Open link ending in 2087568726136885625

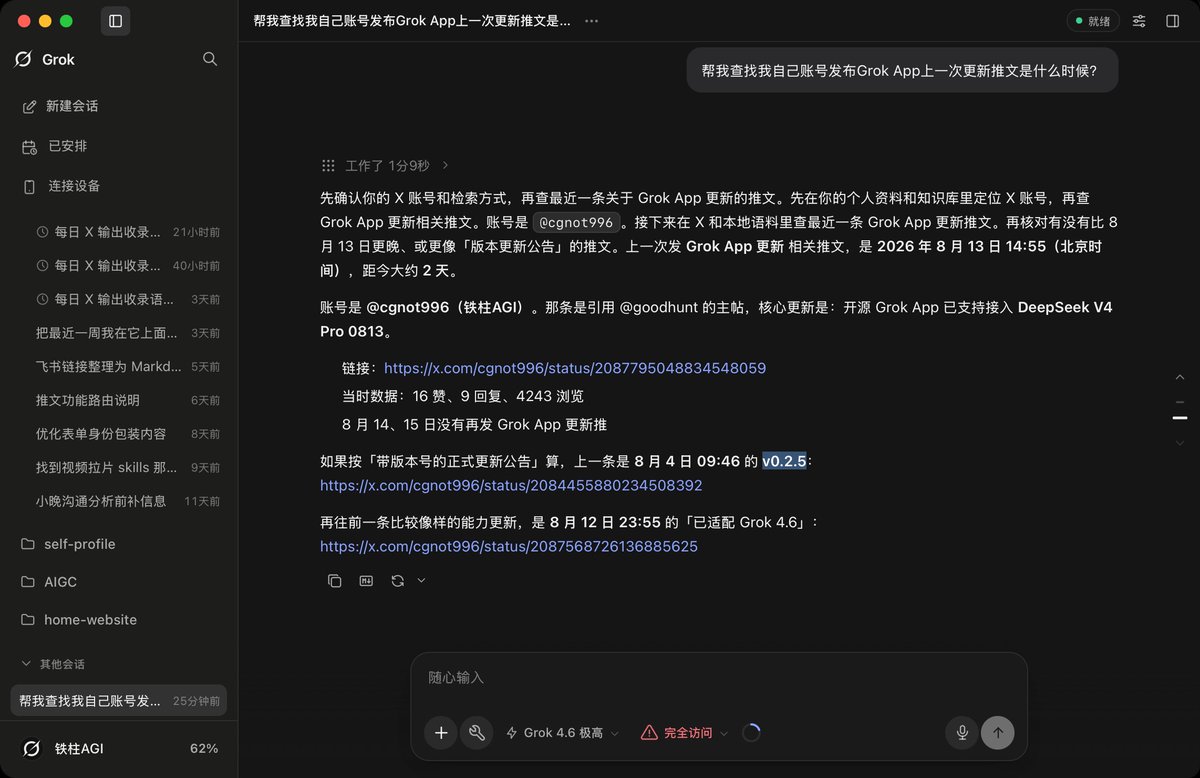pyautogui.click(x=509, y=546)
